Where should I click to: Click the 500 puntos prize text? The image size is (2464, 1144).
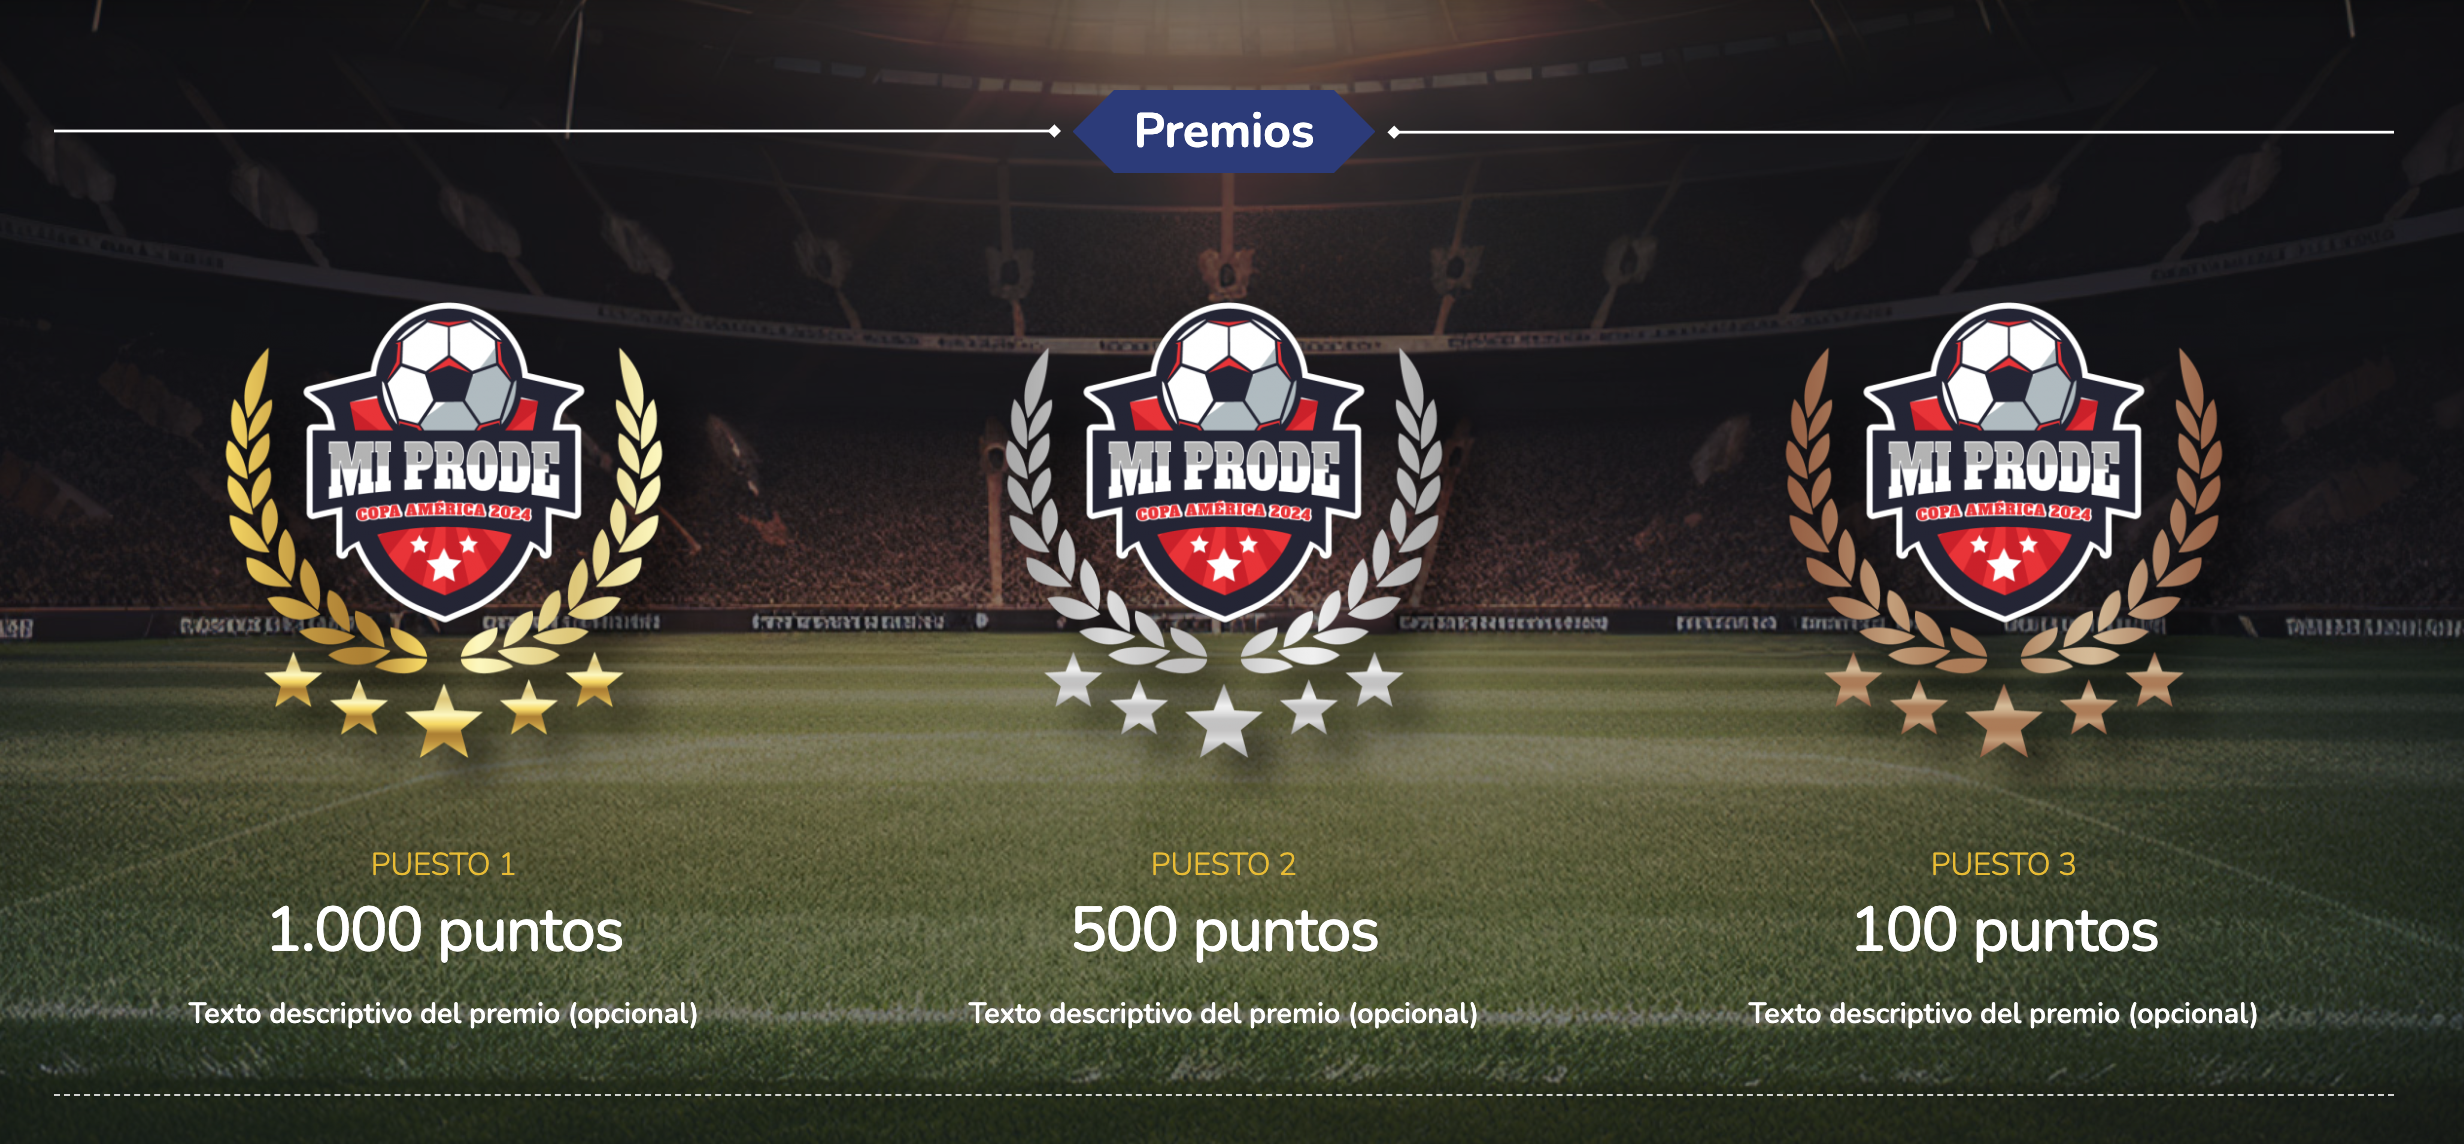tap(1225, 932)
